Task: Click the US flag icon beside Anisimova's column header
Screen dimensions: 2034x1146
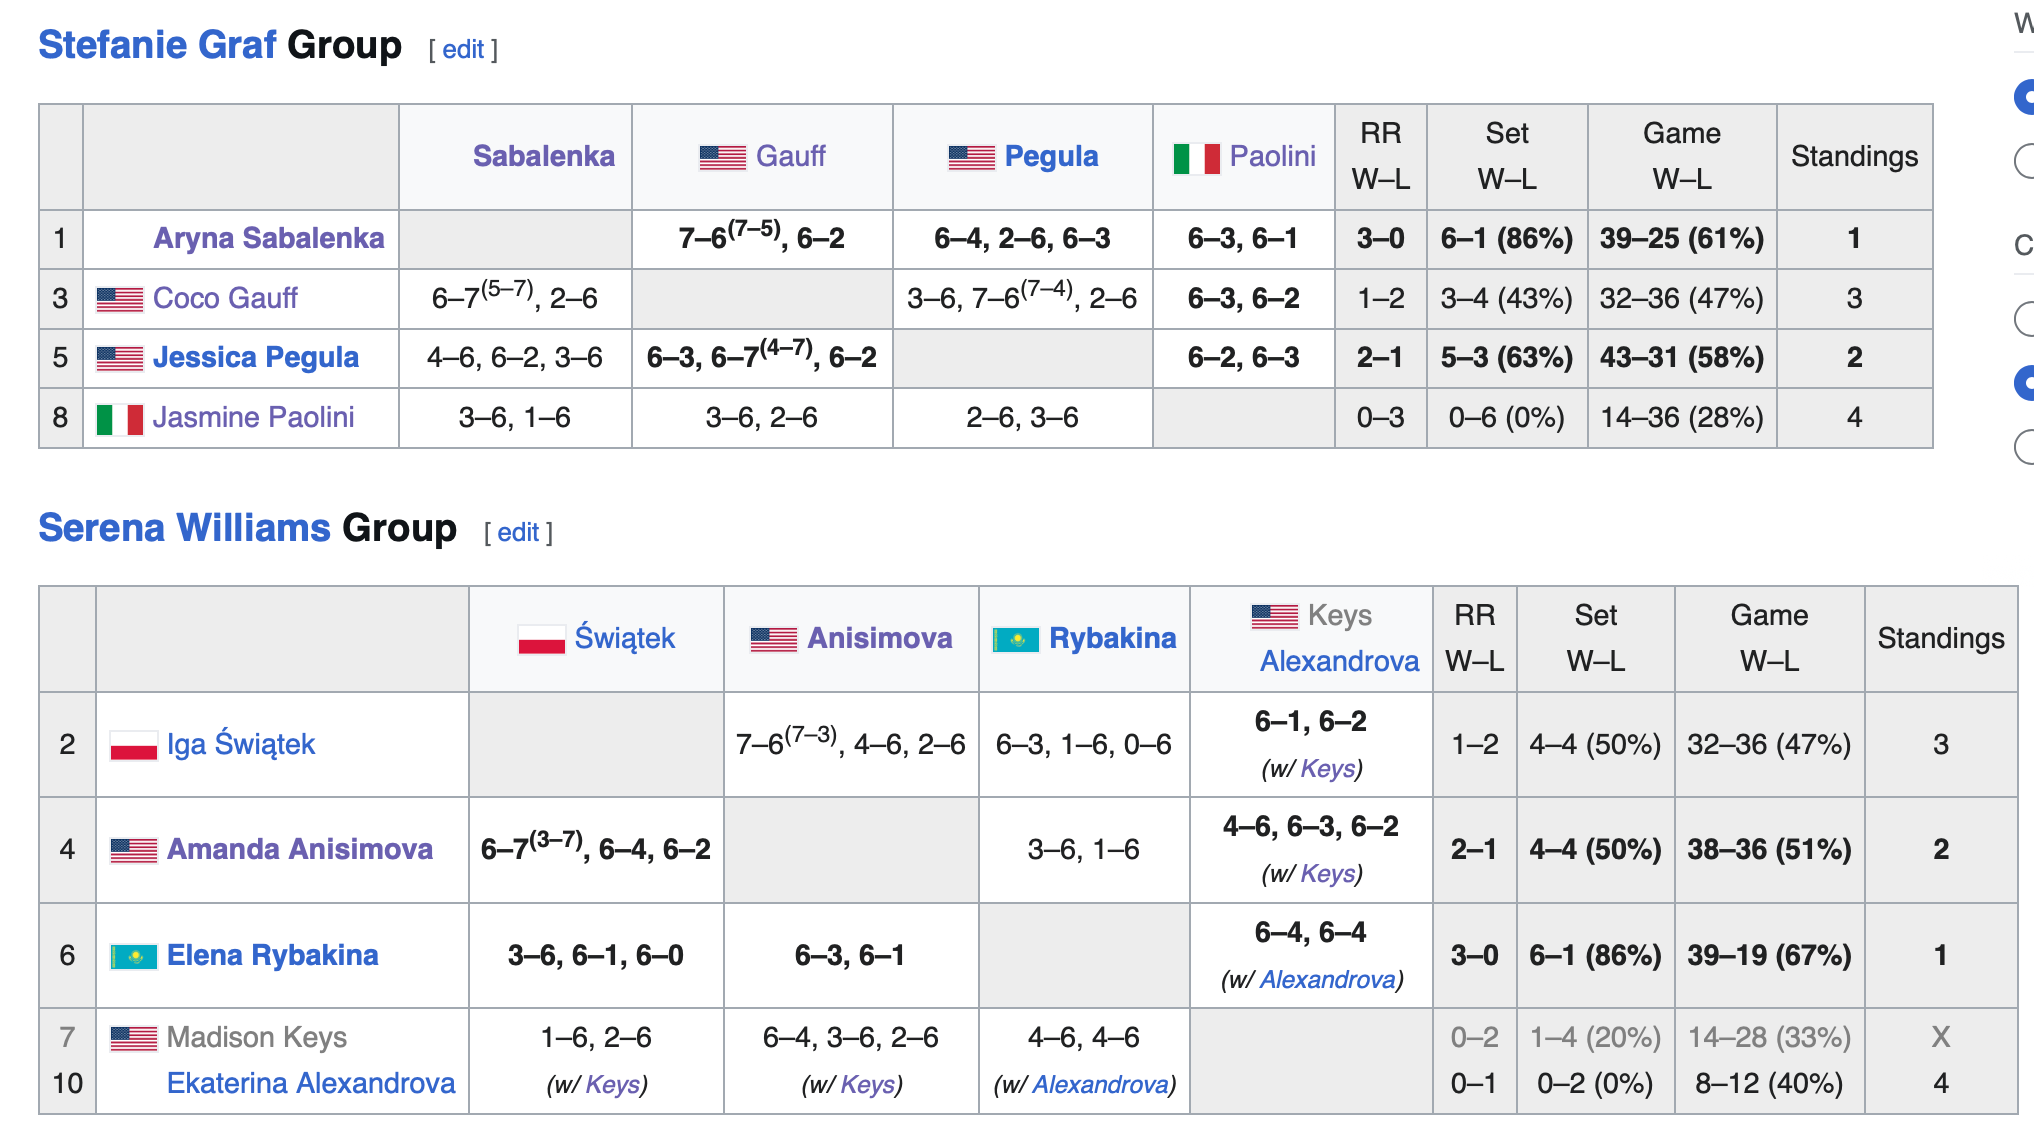Action: click(x=773, y=639)
